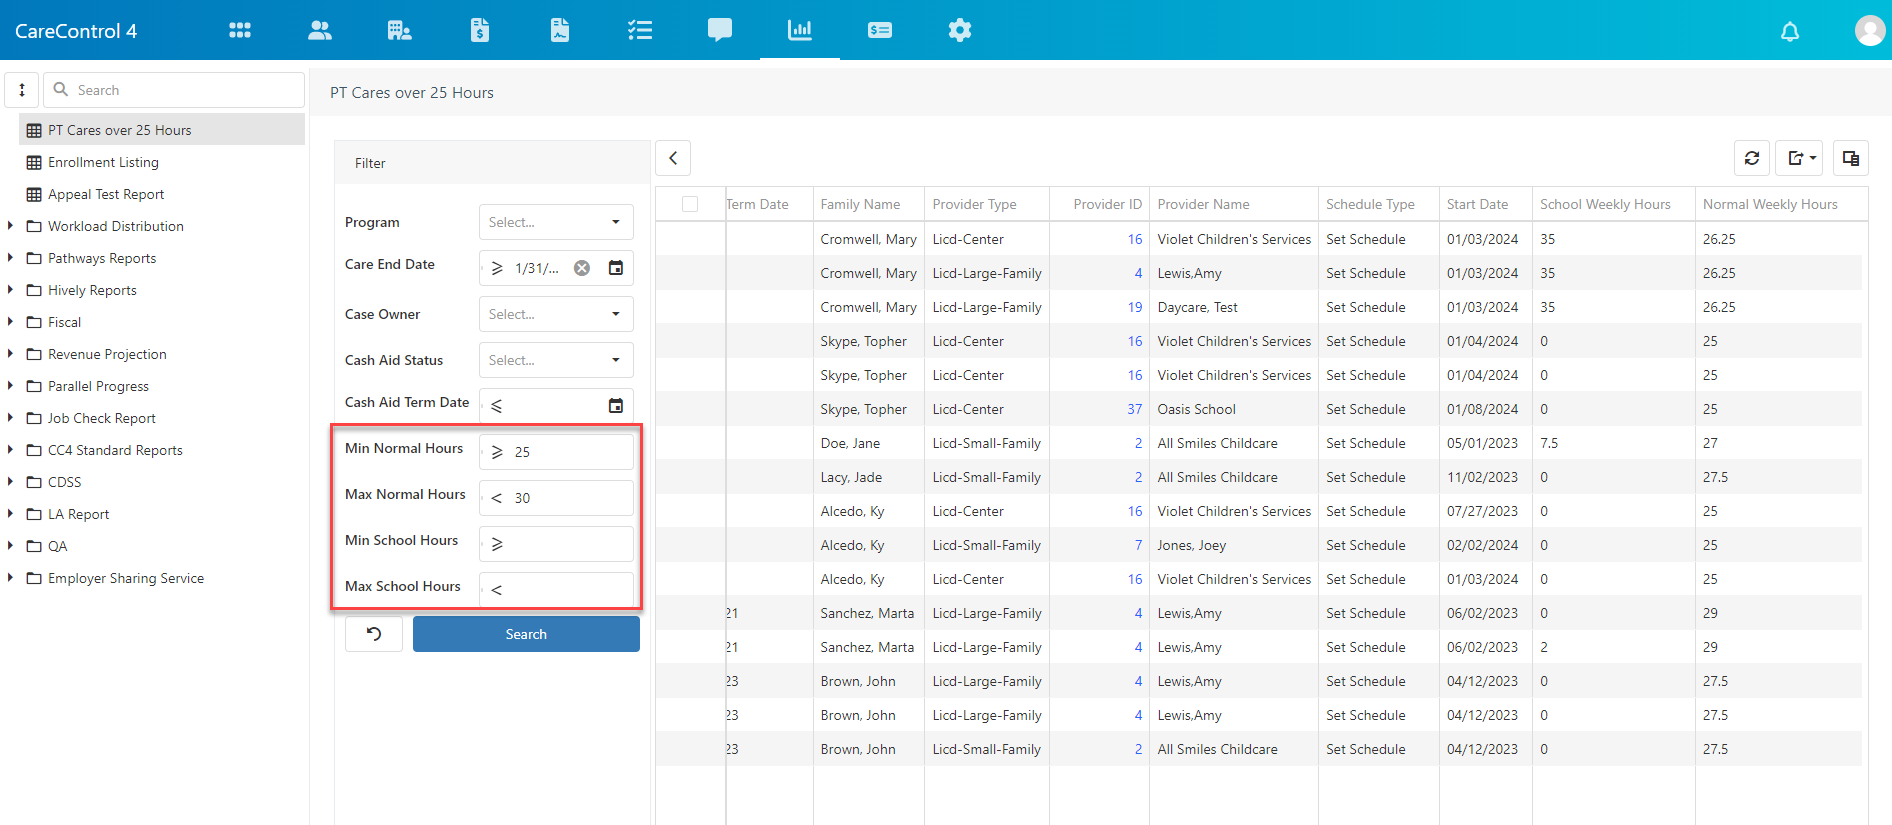
Task: Open the Cash Aid Status dropdown
Action: tap(556, 360)
